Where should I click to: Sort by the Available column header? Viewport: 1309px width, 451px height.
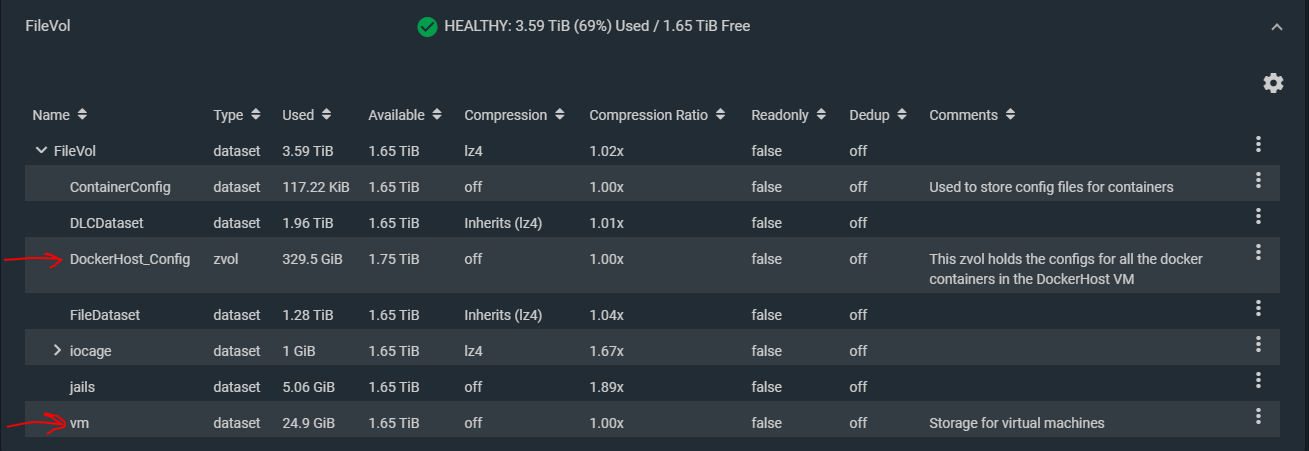pos(406,115)
